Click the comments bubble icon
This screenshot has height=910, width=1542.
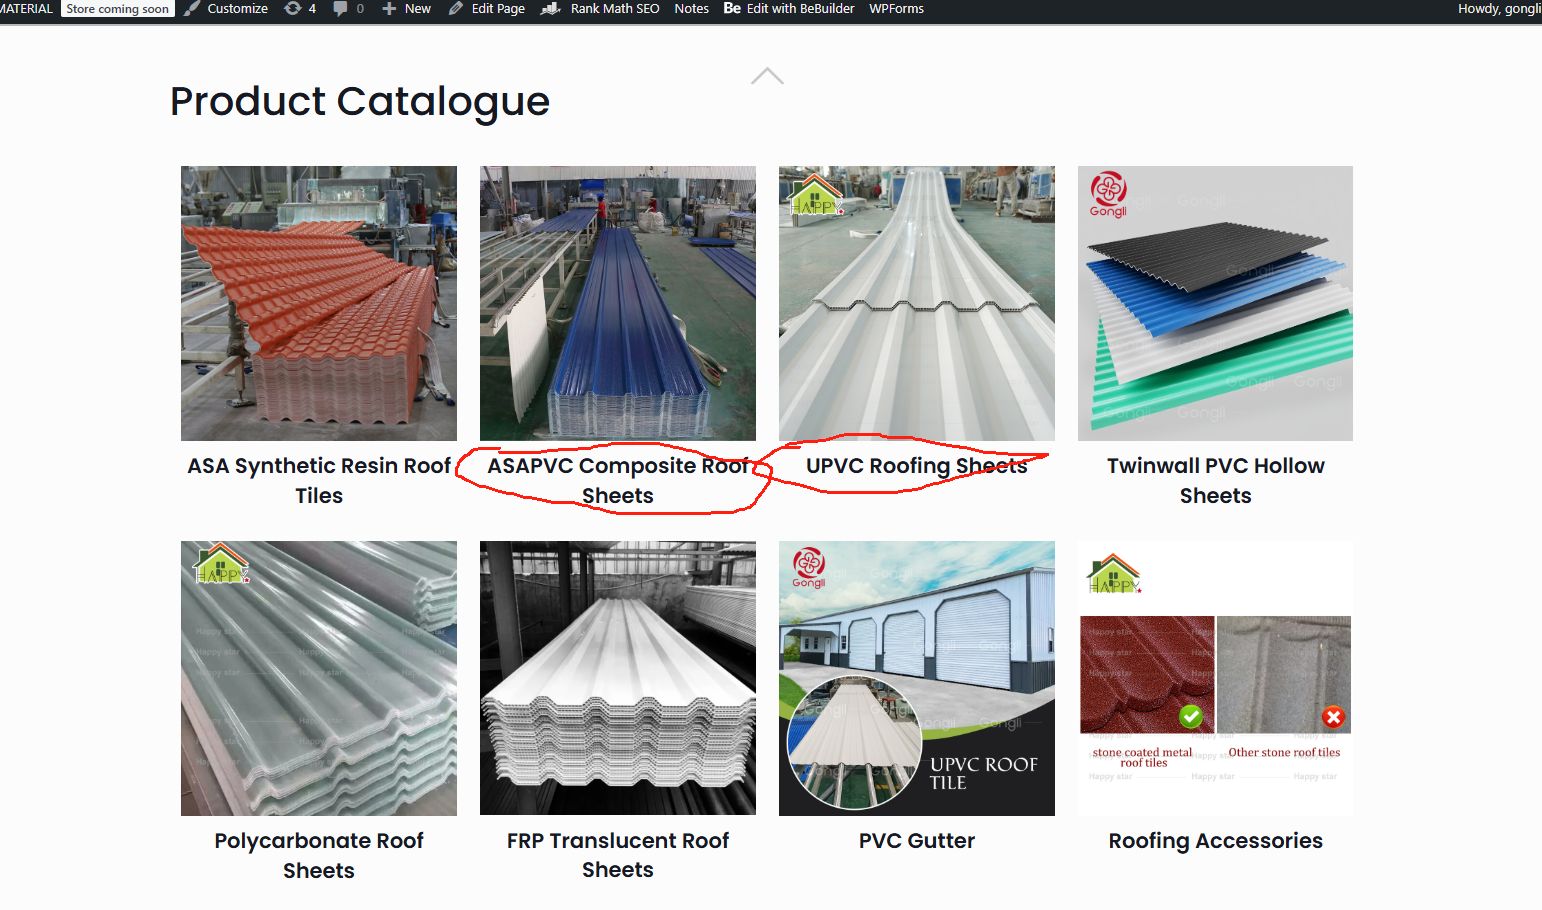click(x=340, y=9)
